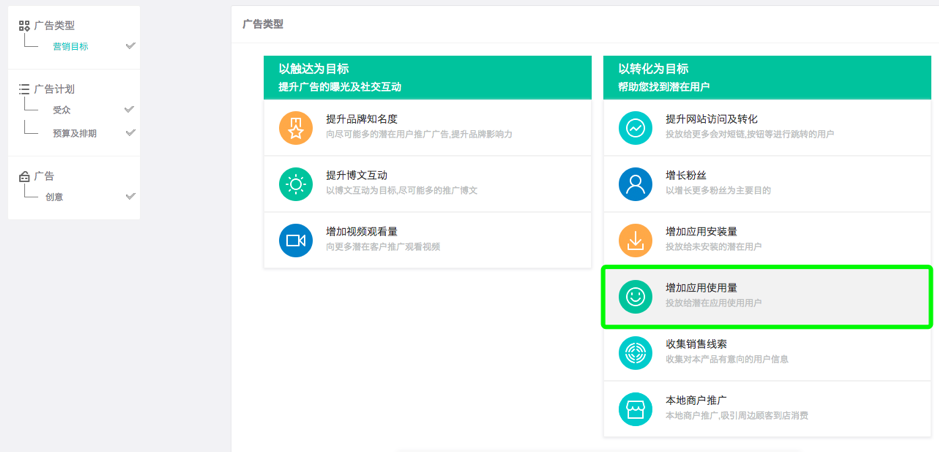Screen dimensions: 939x452
Task: Click description 投放给未安装的潜在用户
Action: pyautogui.click(x=714, y=247)
